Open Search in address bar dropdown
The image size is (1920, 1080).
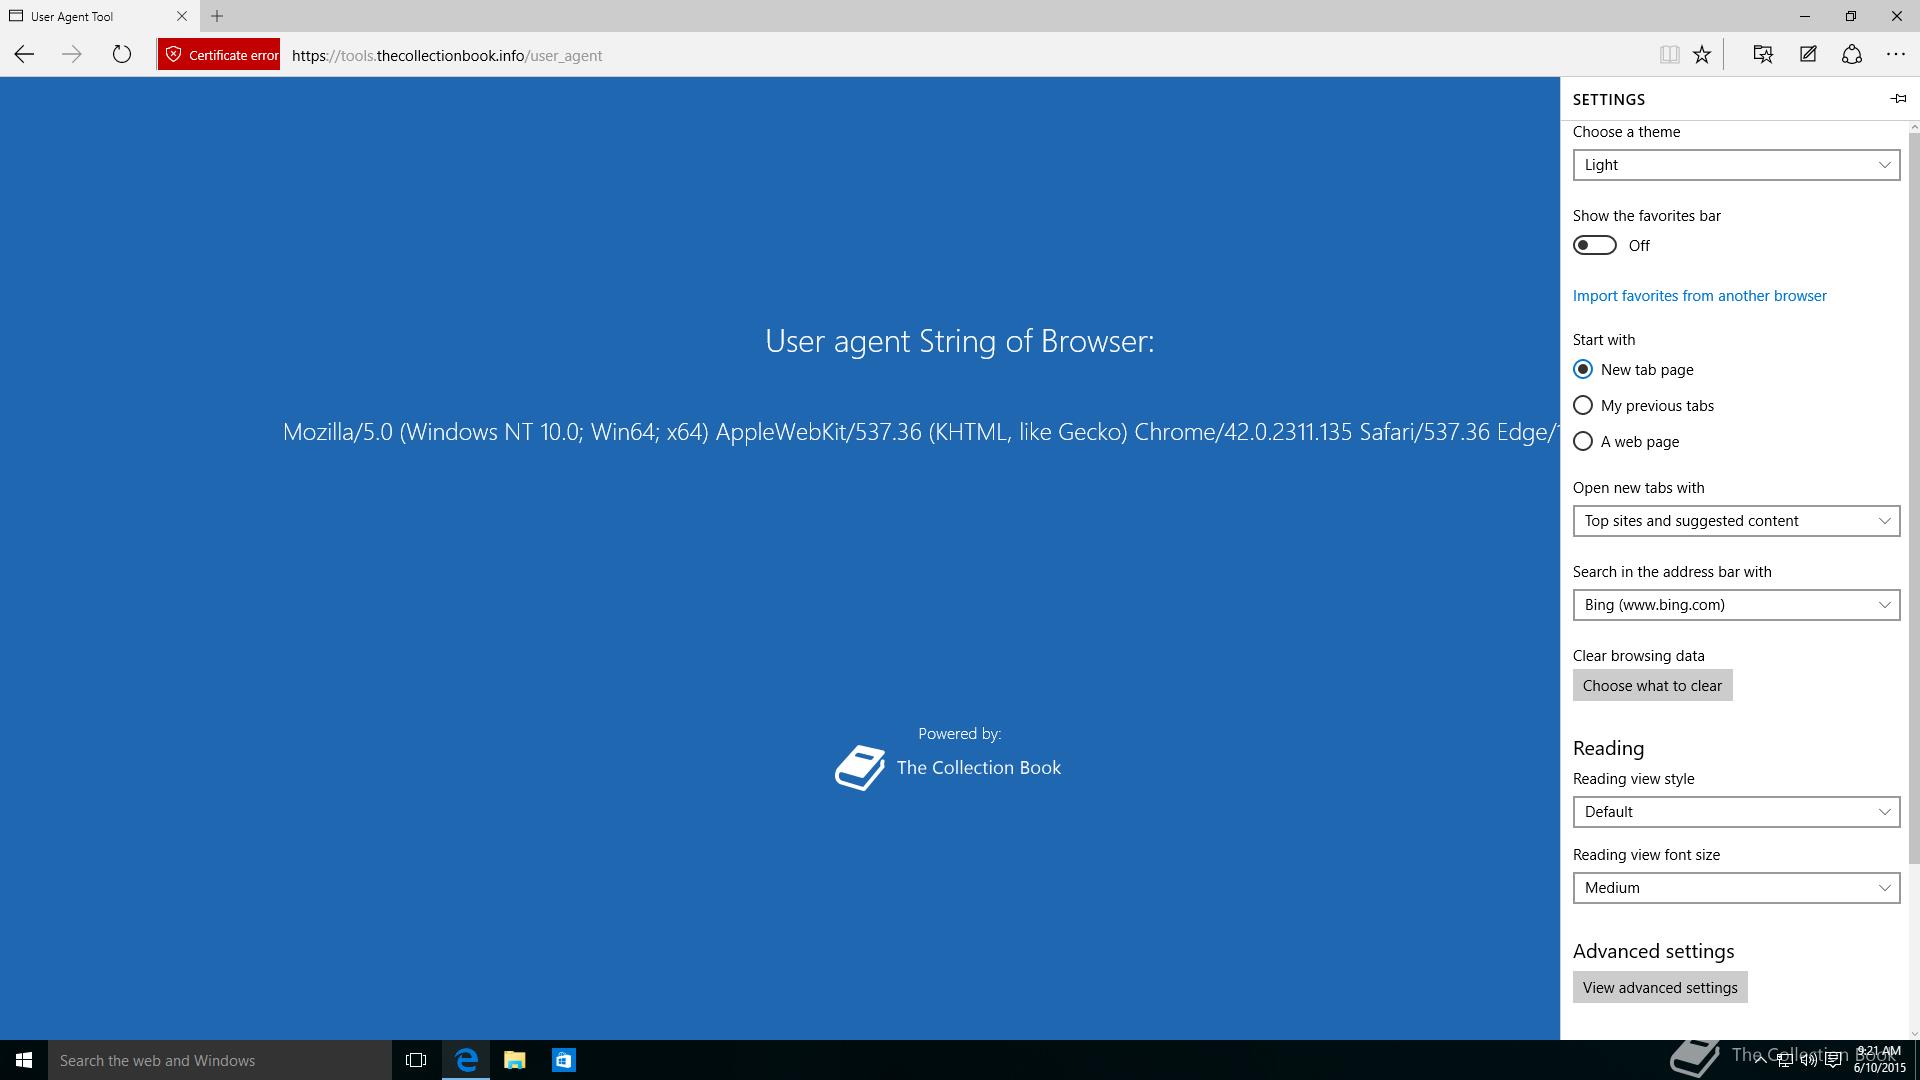click(x=1736, y=605)
